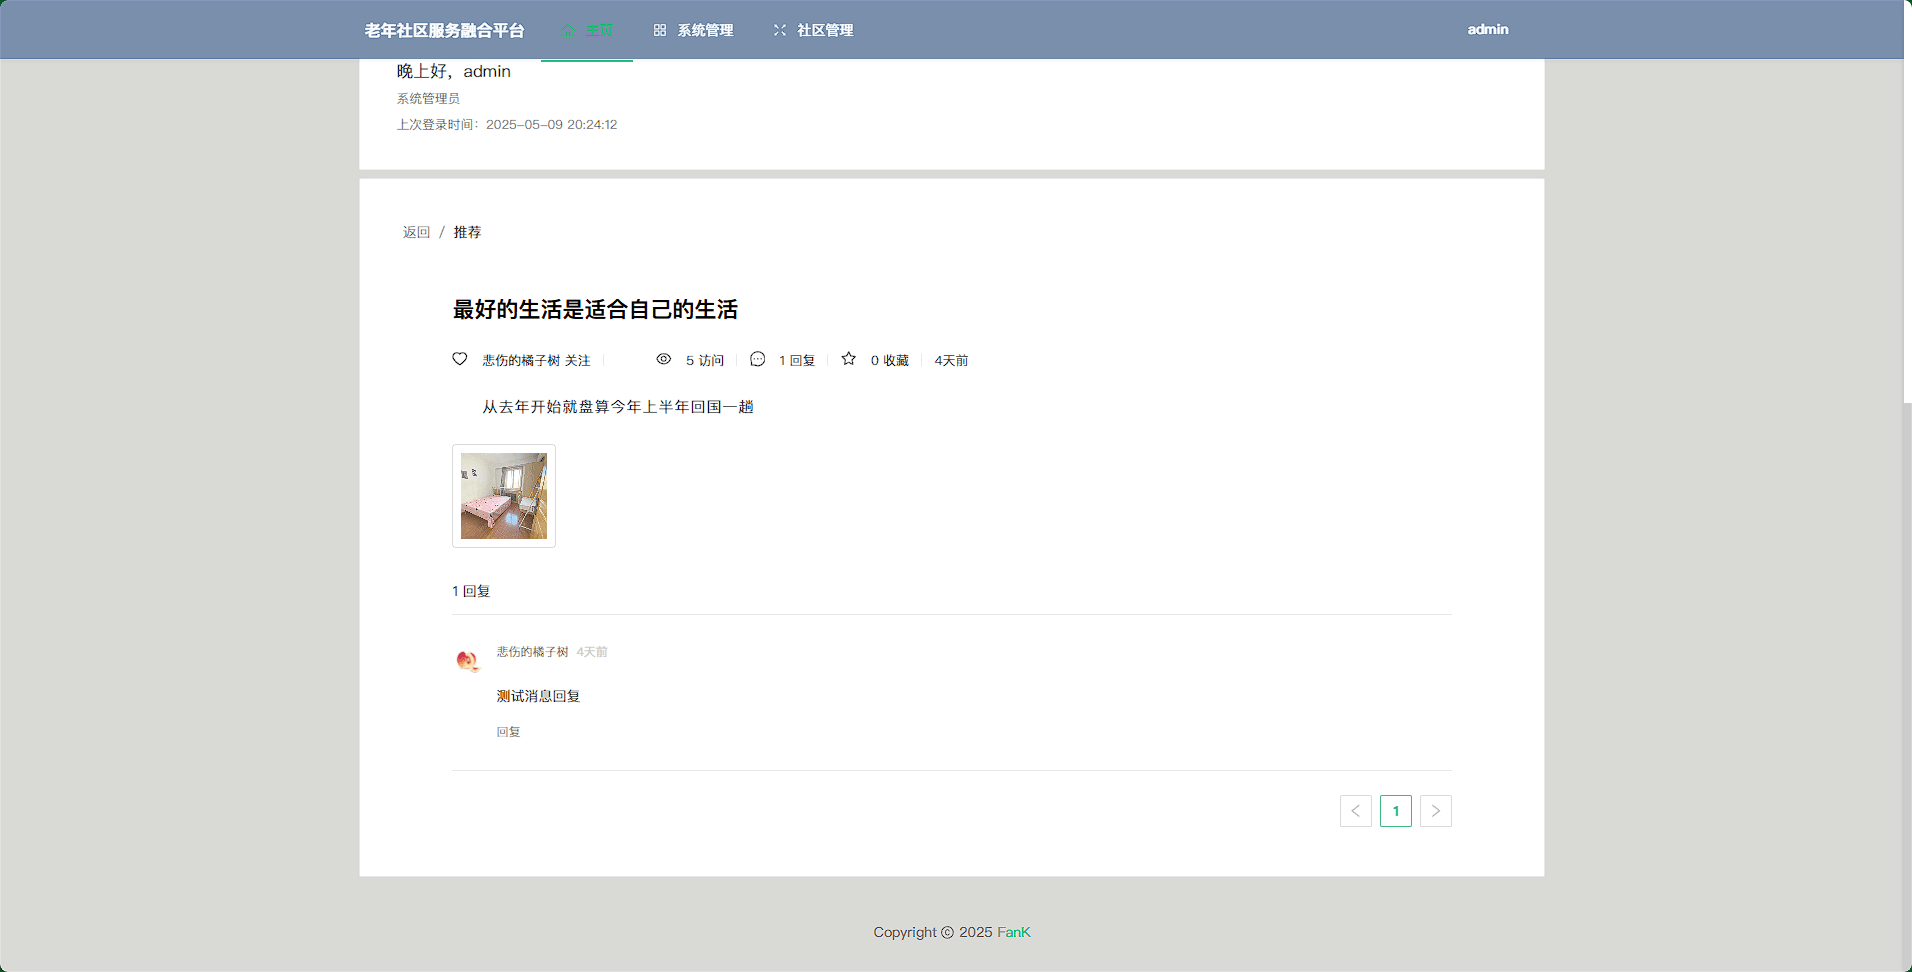Open the bedroom photo thumbnail
Viewport: 1912px width, 972px height.
click(x=504, y=496)
